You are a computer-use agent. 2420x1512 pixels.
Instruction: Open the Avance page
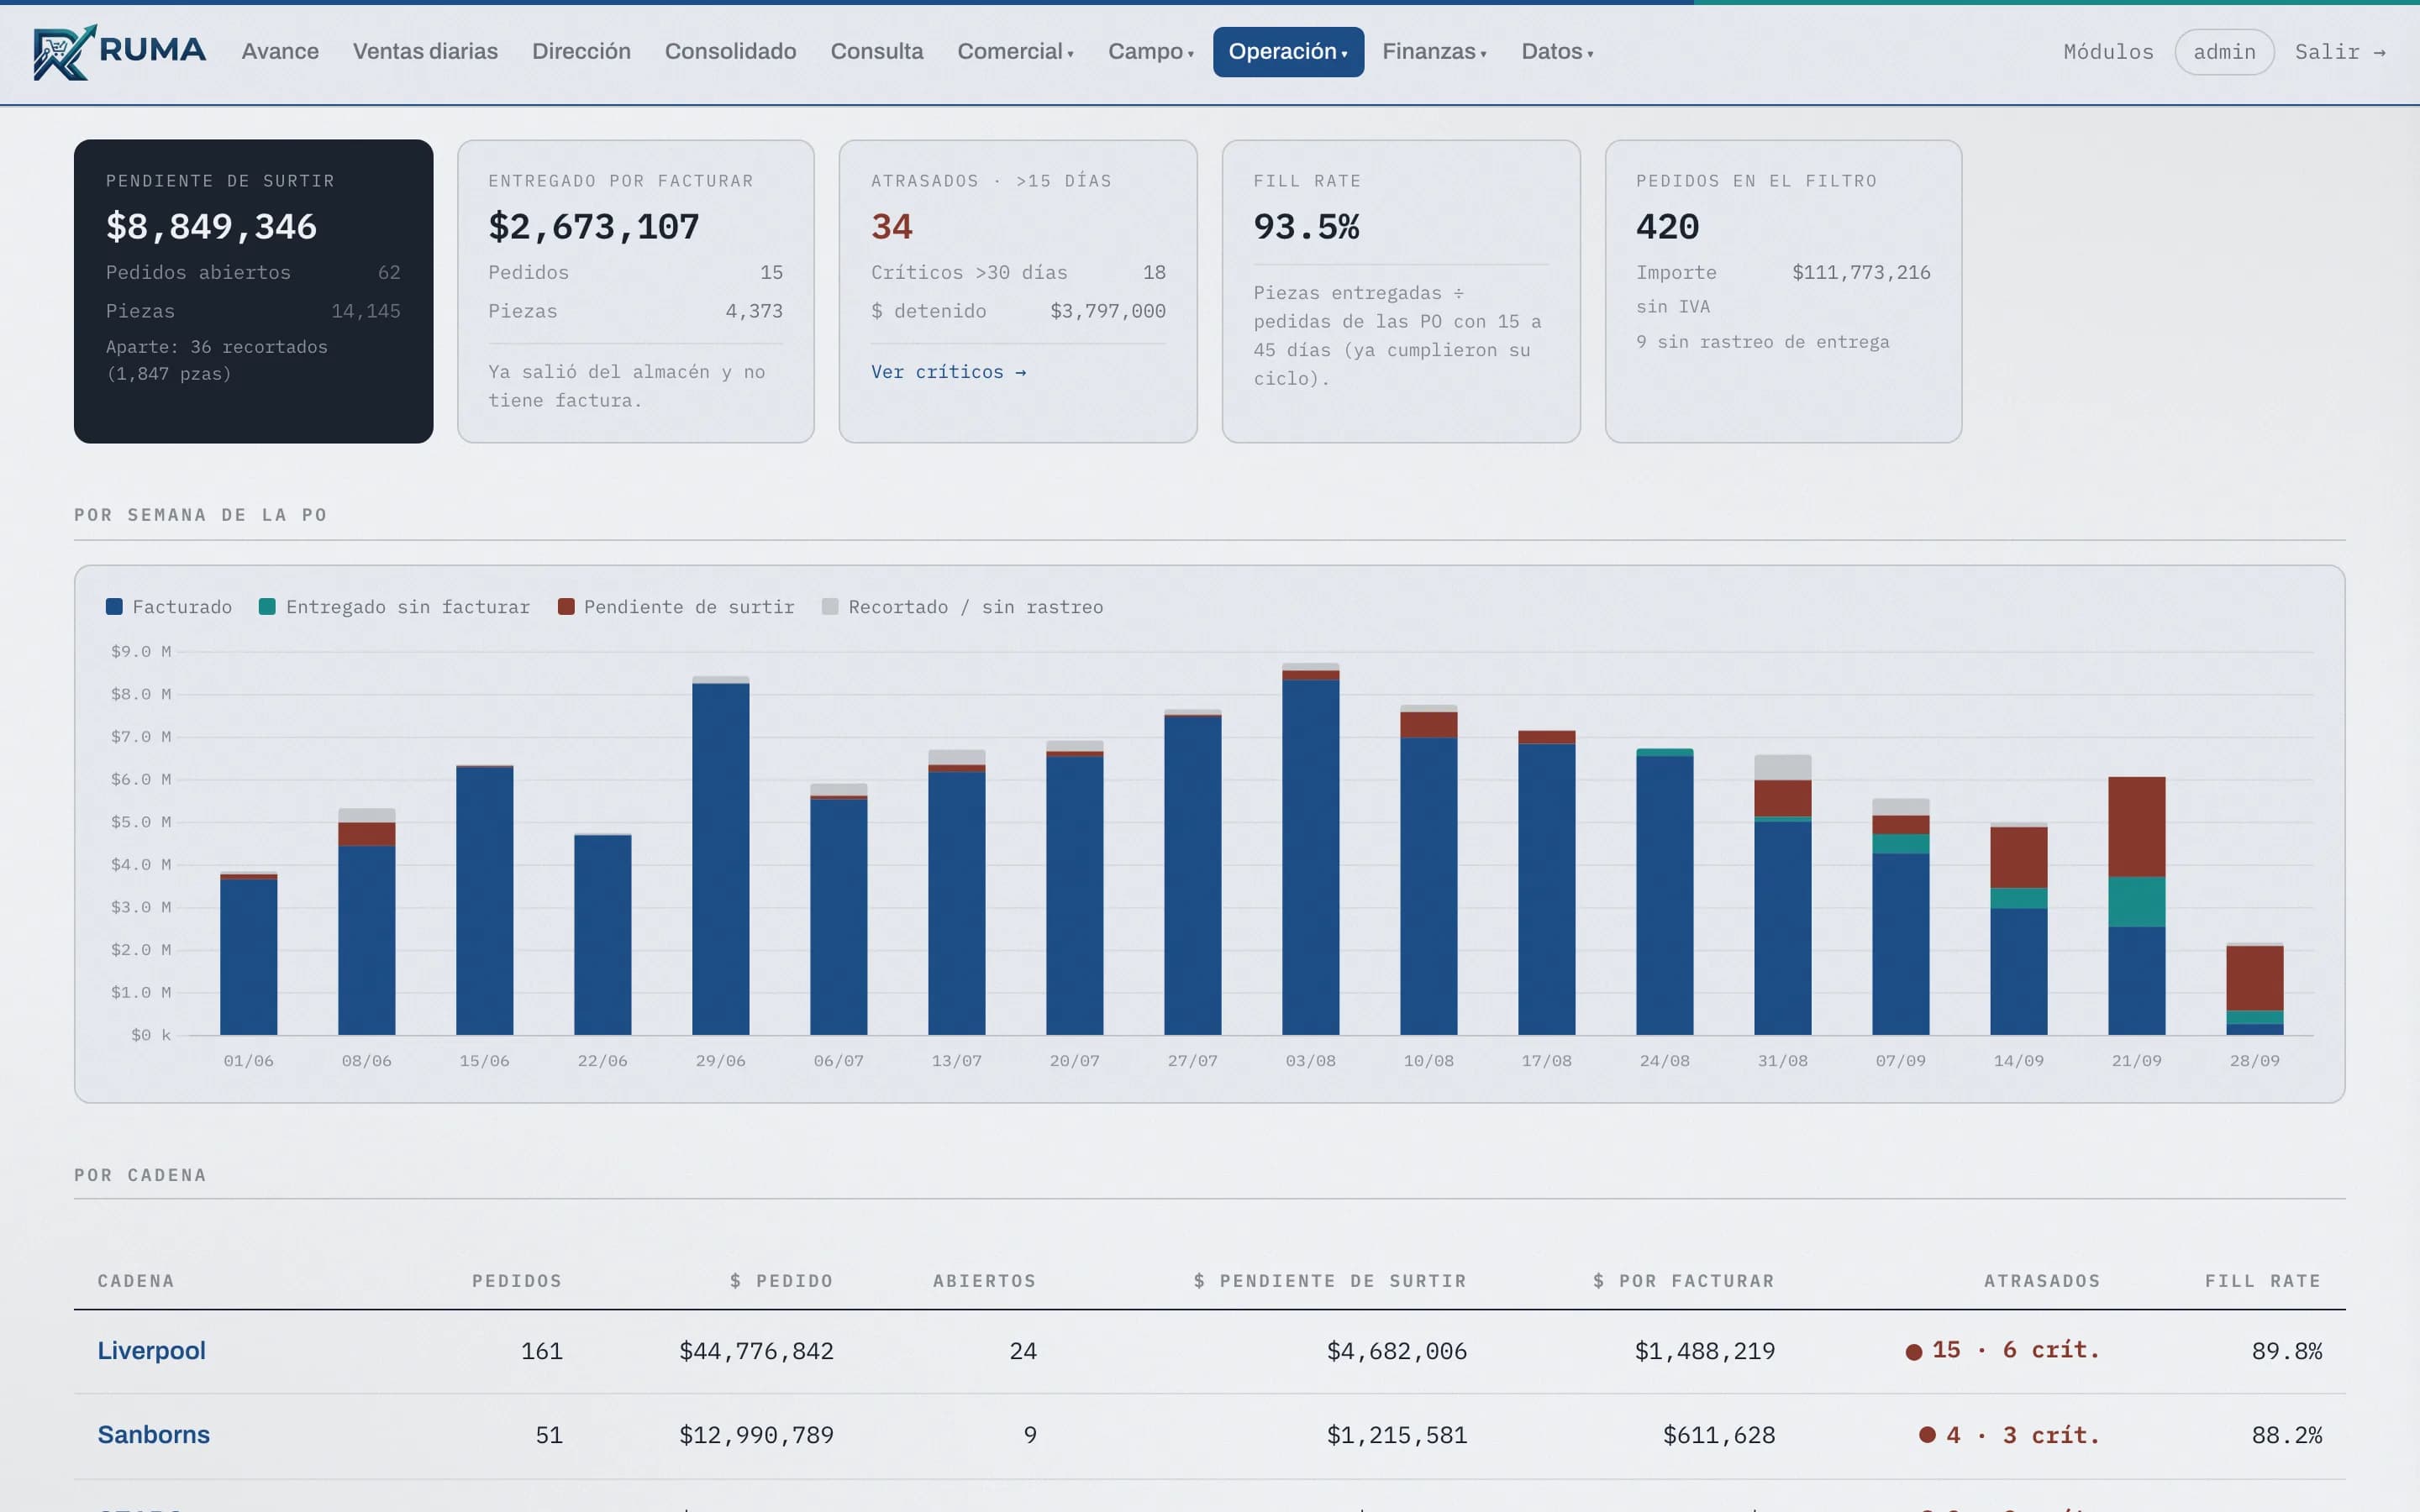280,51
